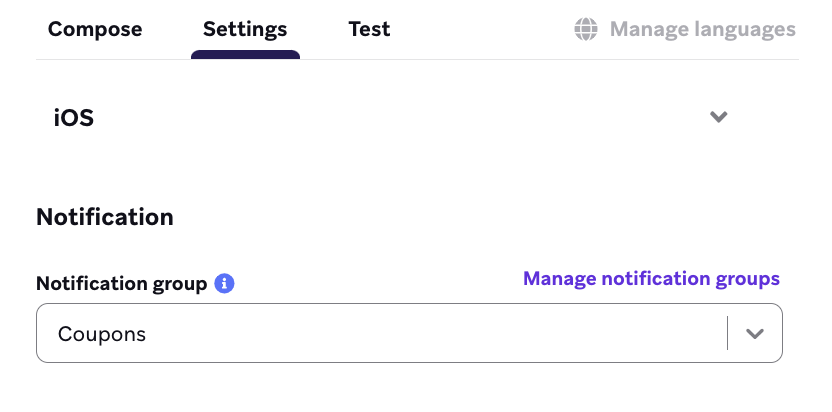Expand the iOS section chevron
The height and width of the screenshot is (412, 832).
pos(718,117)
